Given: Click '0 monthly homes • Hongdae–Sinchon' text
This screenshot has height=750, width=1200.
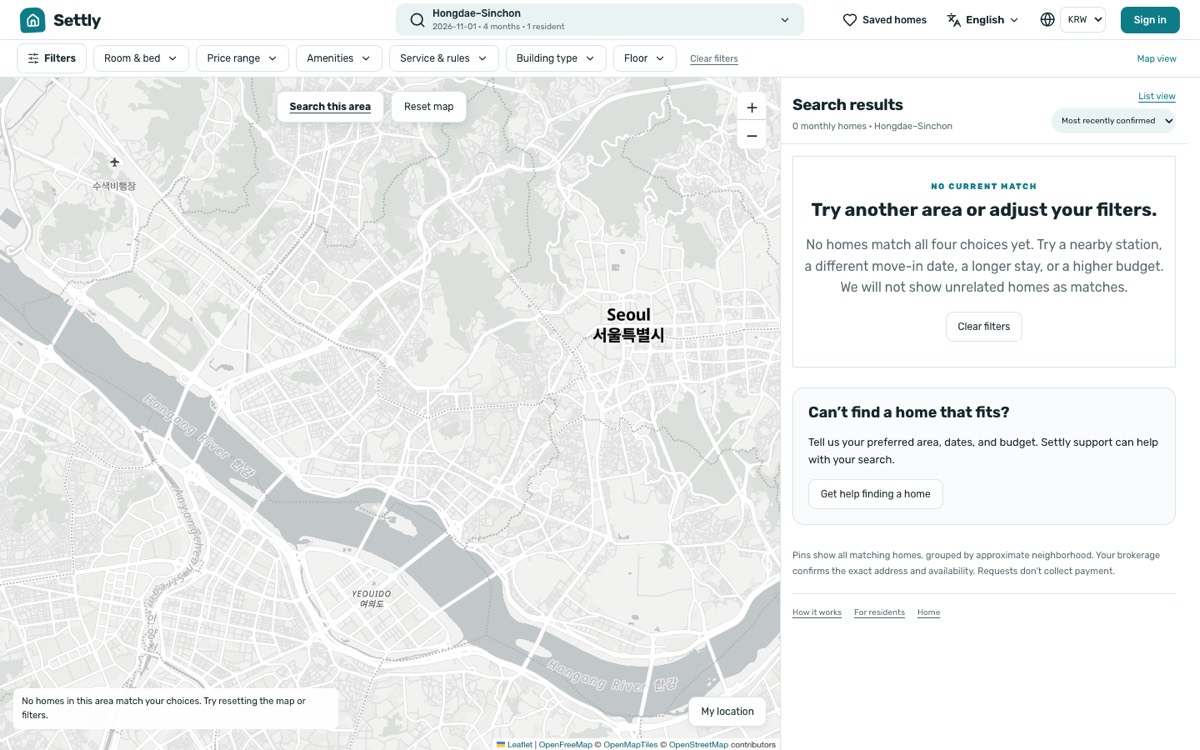Looking at the screenshot, I should coord(872,126).
